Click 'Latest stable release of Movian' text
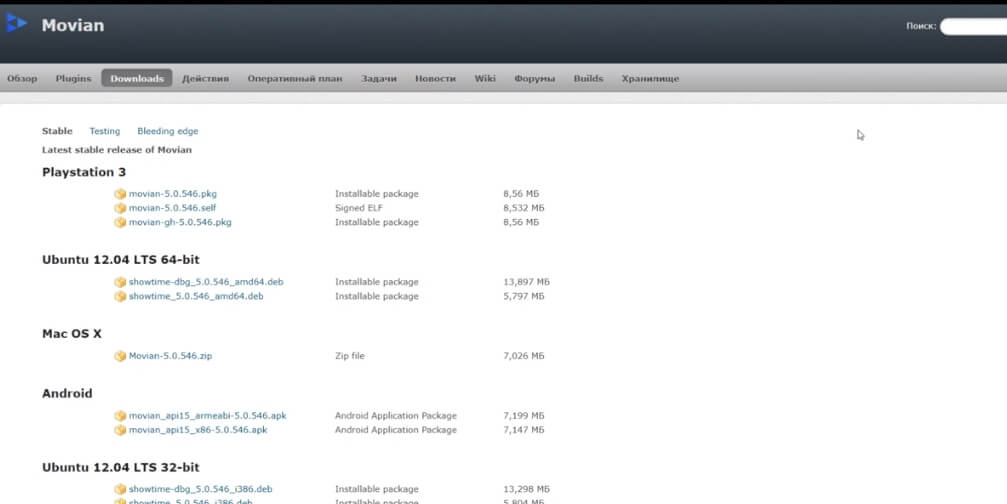The height and width of the screenshot is (504, 1007). tap(117, 150)
